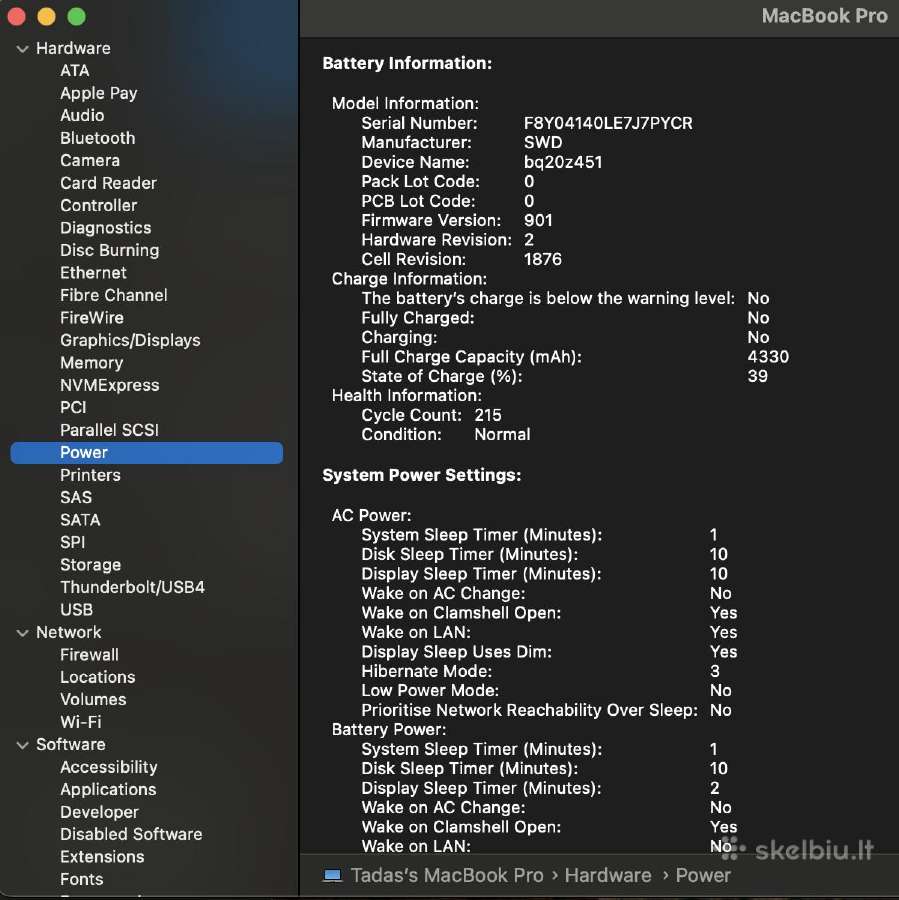
Task: Select SPI in the sidebar
Action: [x=72, y=542]
